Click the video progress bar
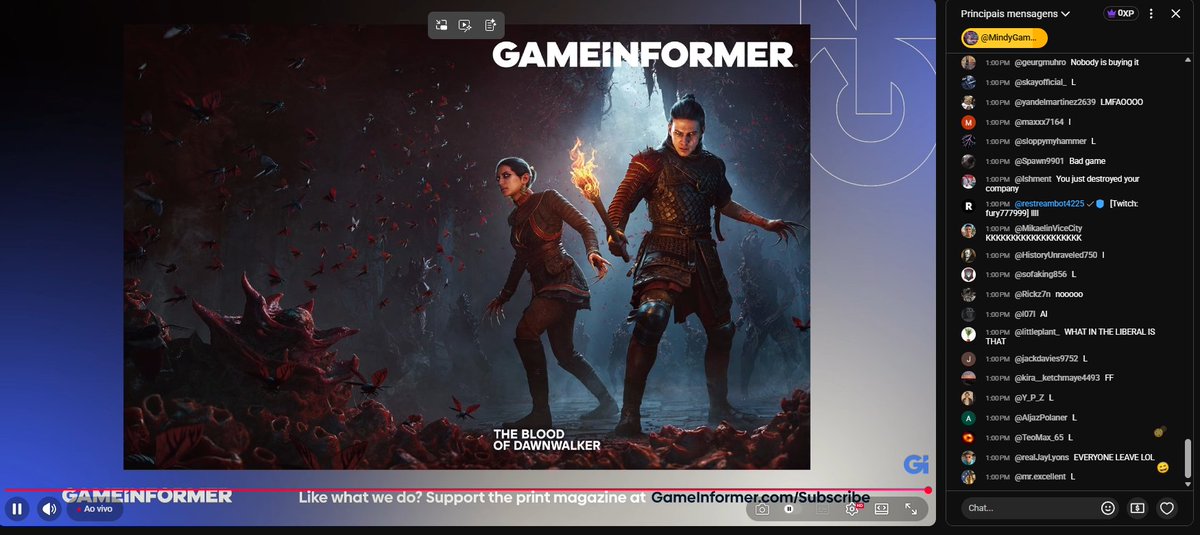This screenshot has height=535, width=1200. click(467, 490)
